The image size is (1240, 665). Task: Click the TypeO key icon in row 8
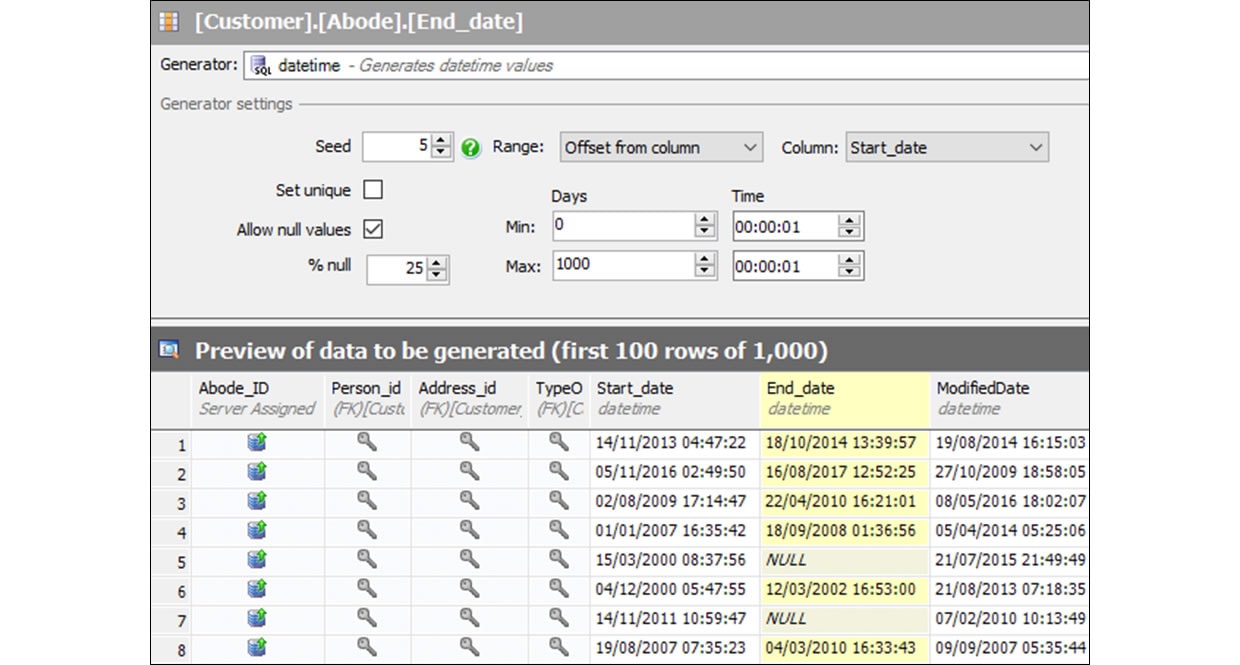pyautogui.click(x=559, y=647)
